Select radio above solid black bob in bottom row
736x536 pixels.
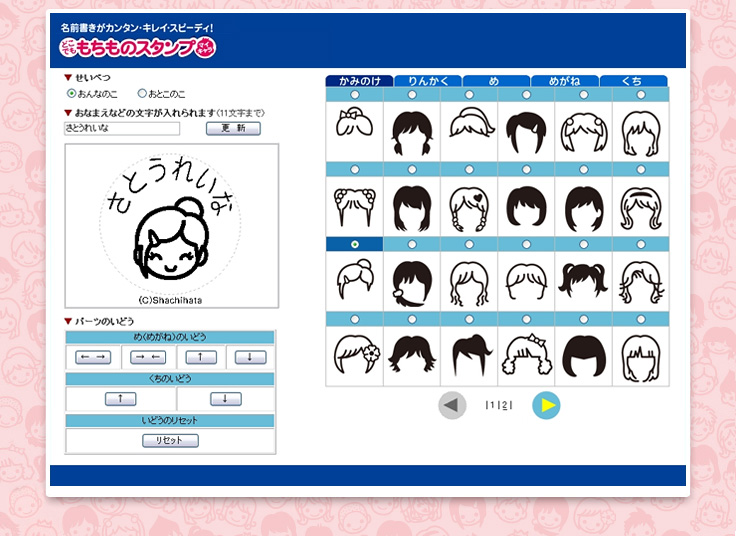tap(583, 319)
